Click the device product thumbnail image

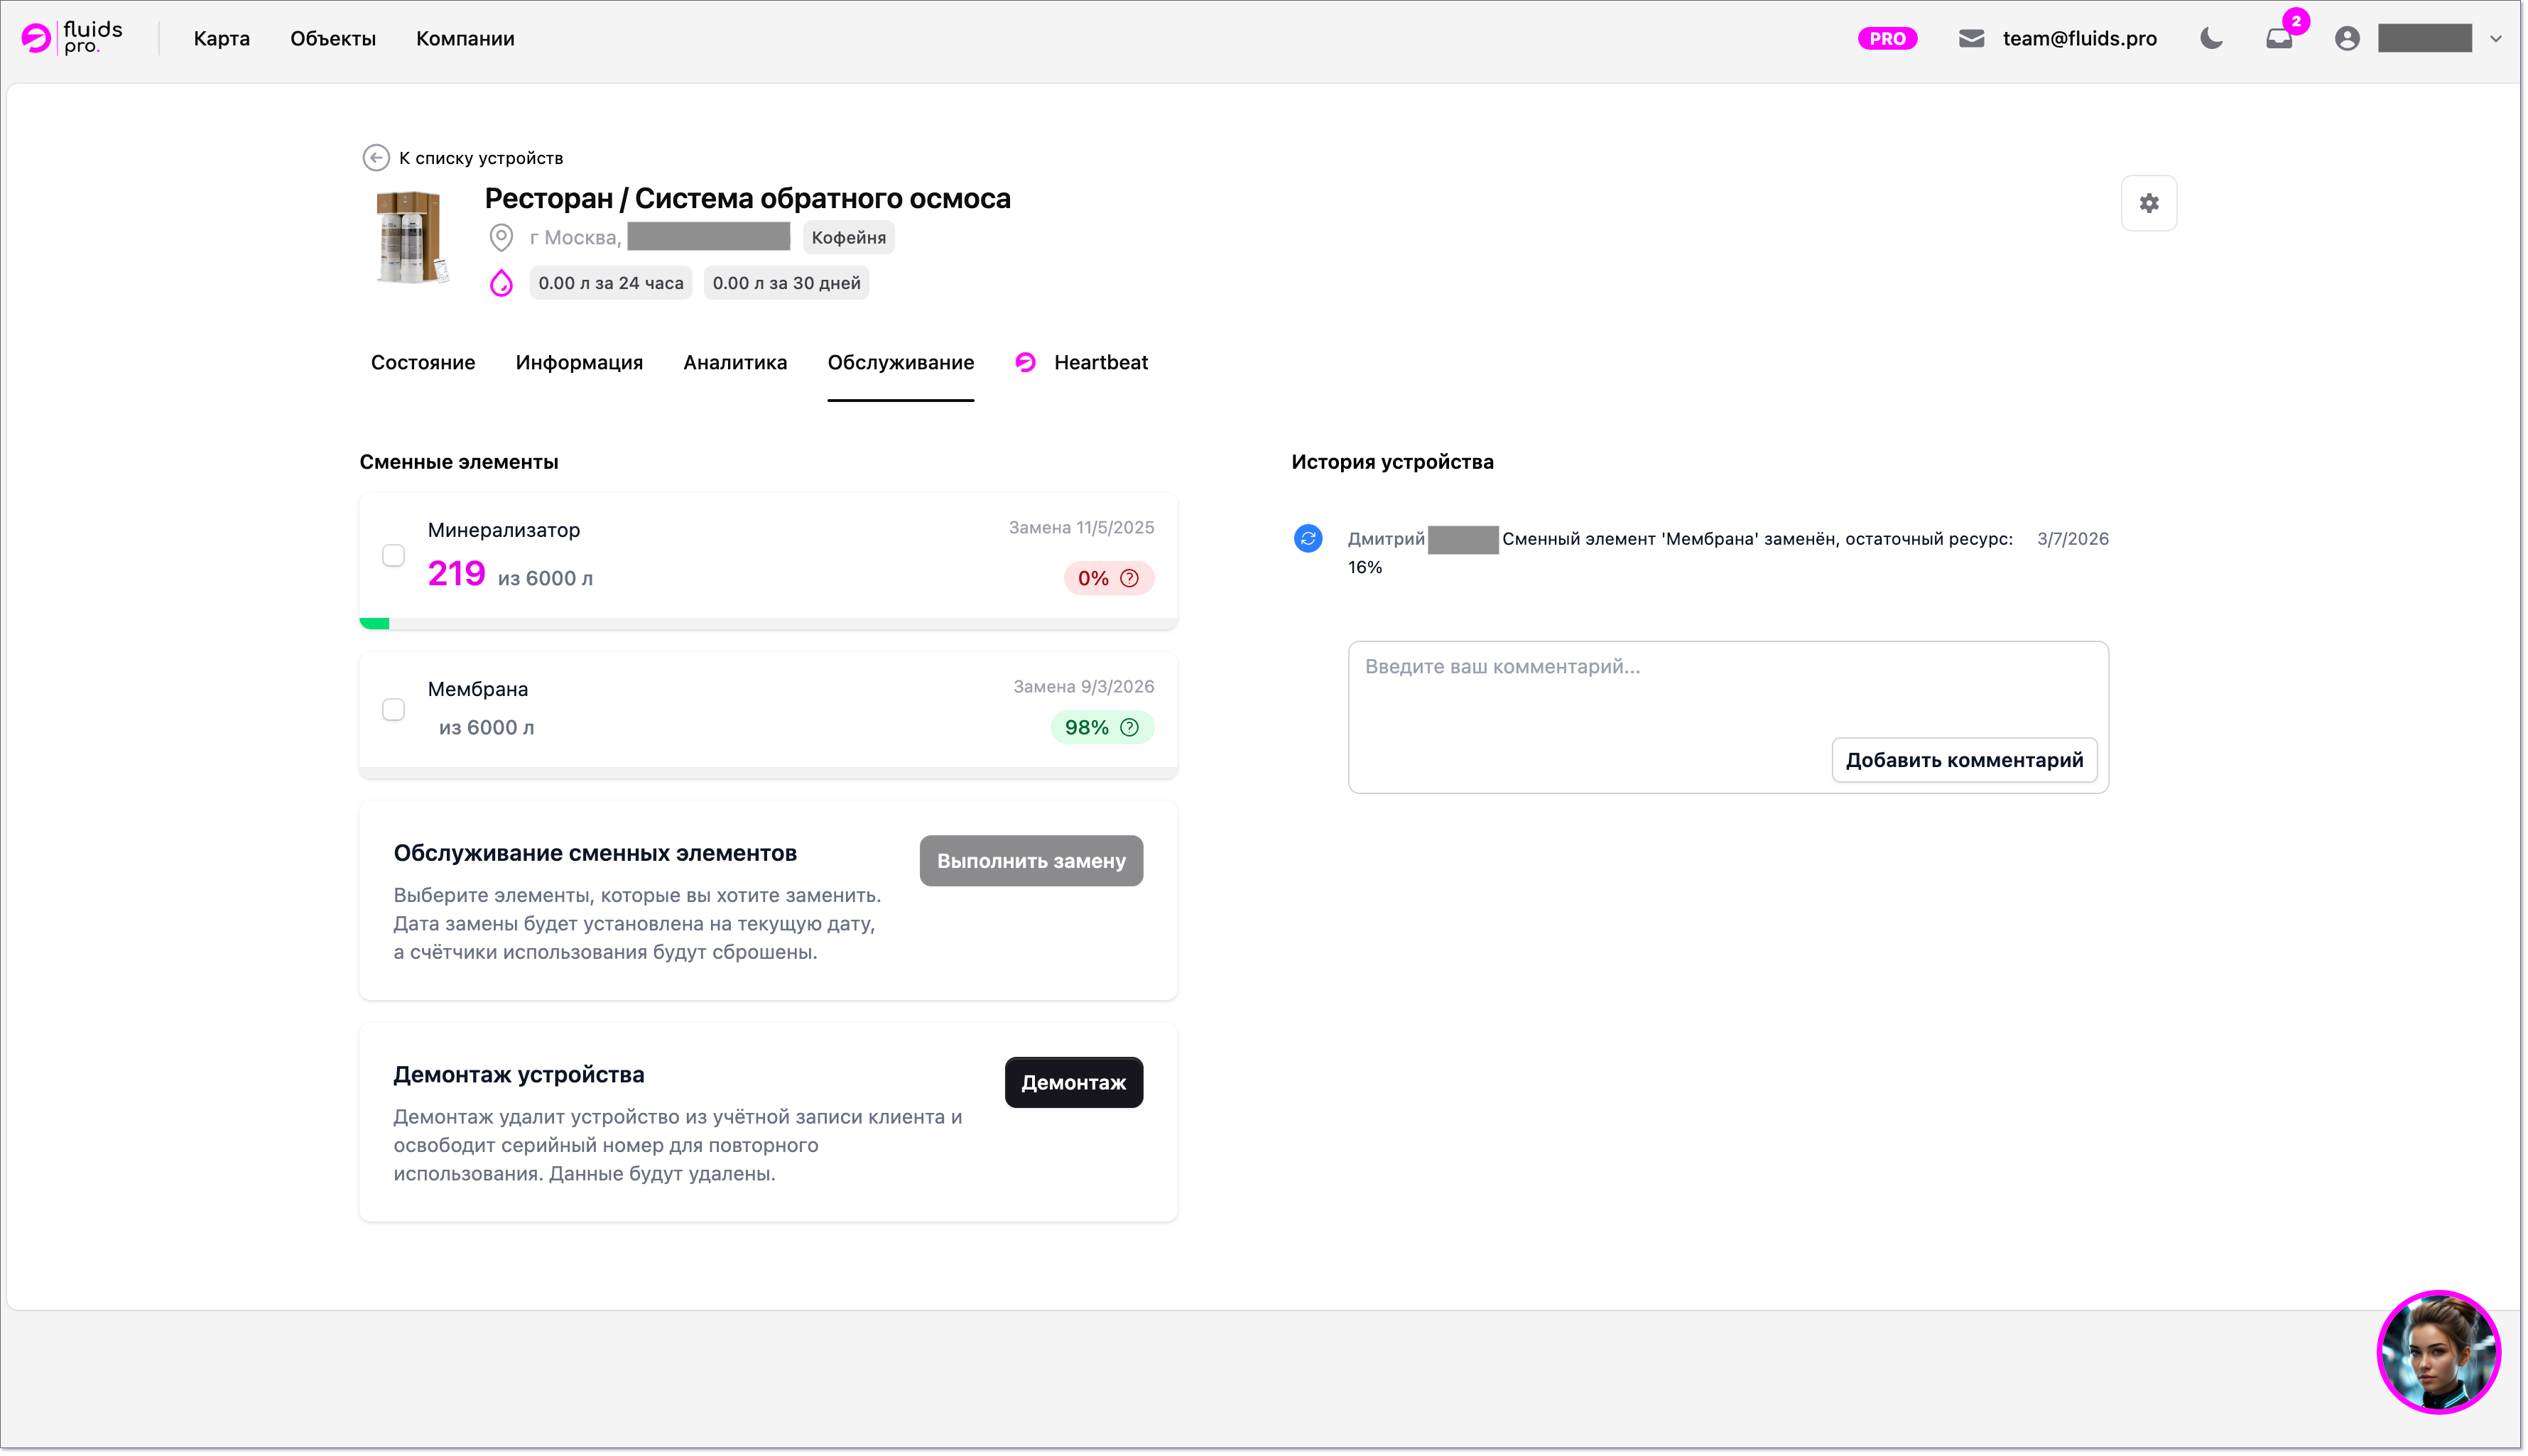[411, 238]
